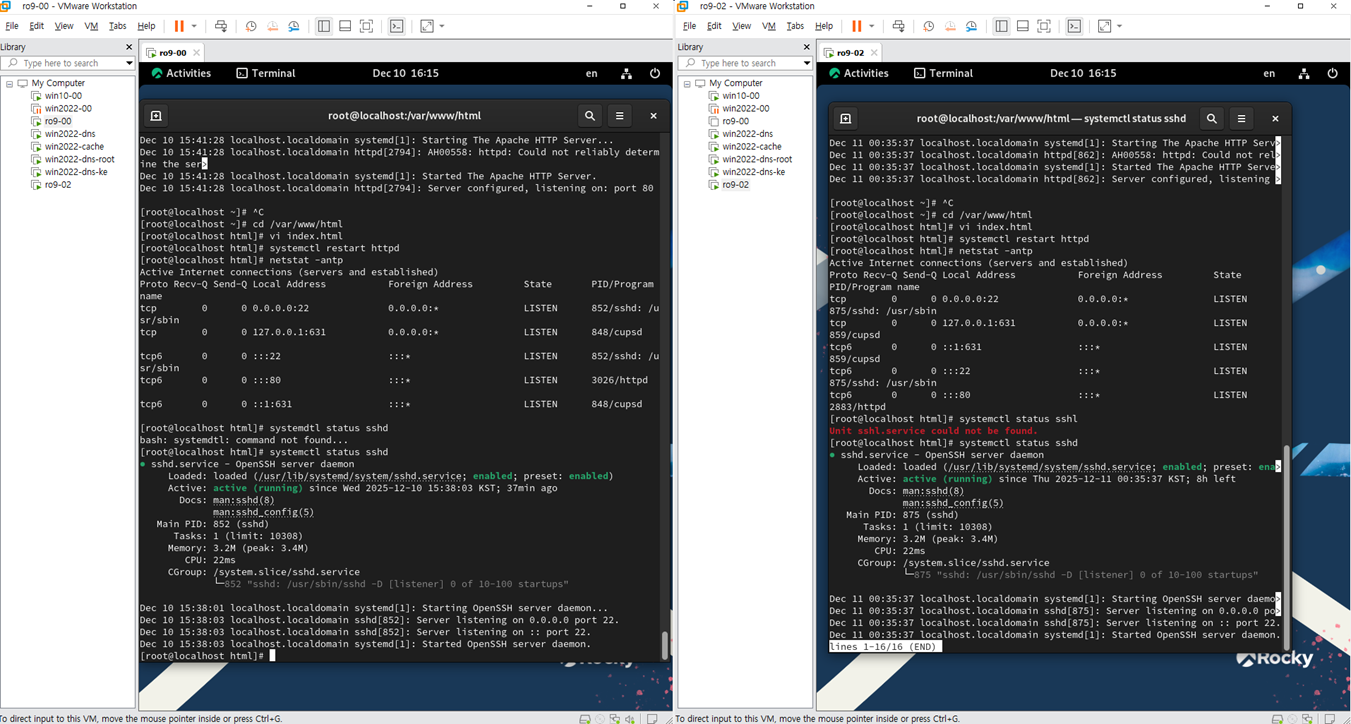Collapse My Computer tree in ro9-00 window

tap(9, 83)
